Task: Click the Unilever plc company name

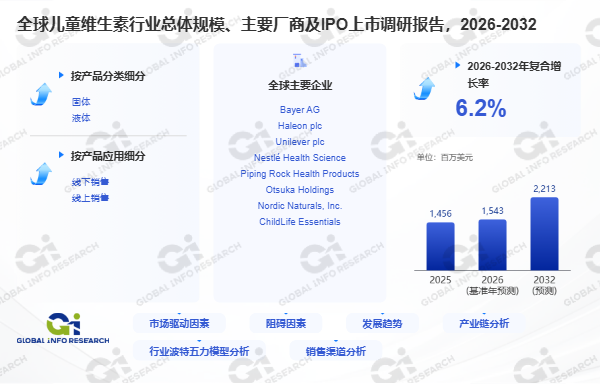Action: click(x=300, y=142)
